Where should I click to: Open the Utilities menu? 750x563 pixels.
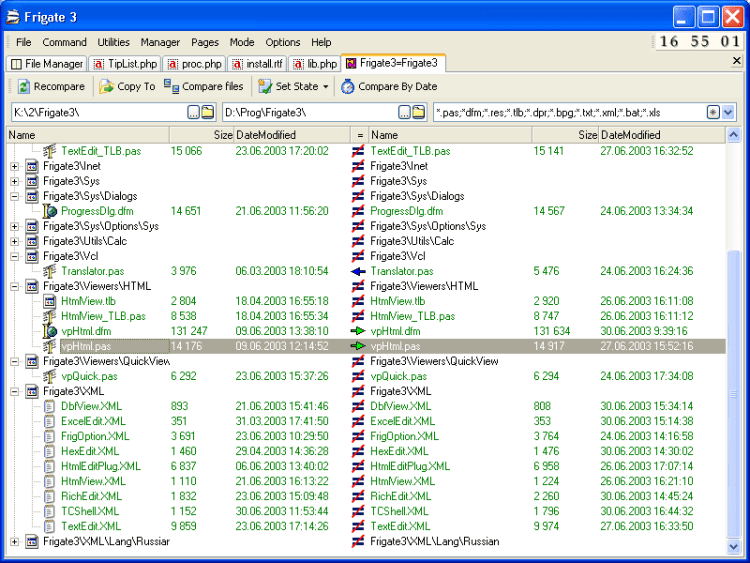coord(113,42)
